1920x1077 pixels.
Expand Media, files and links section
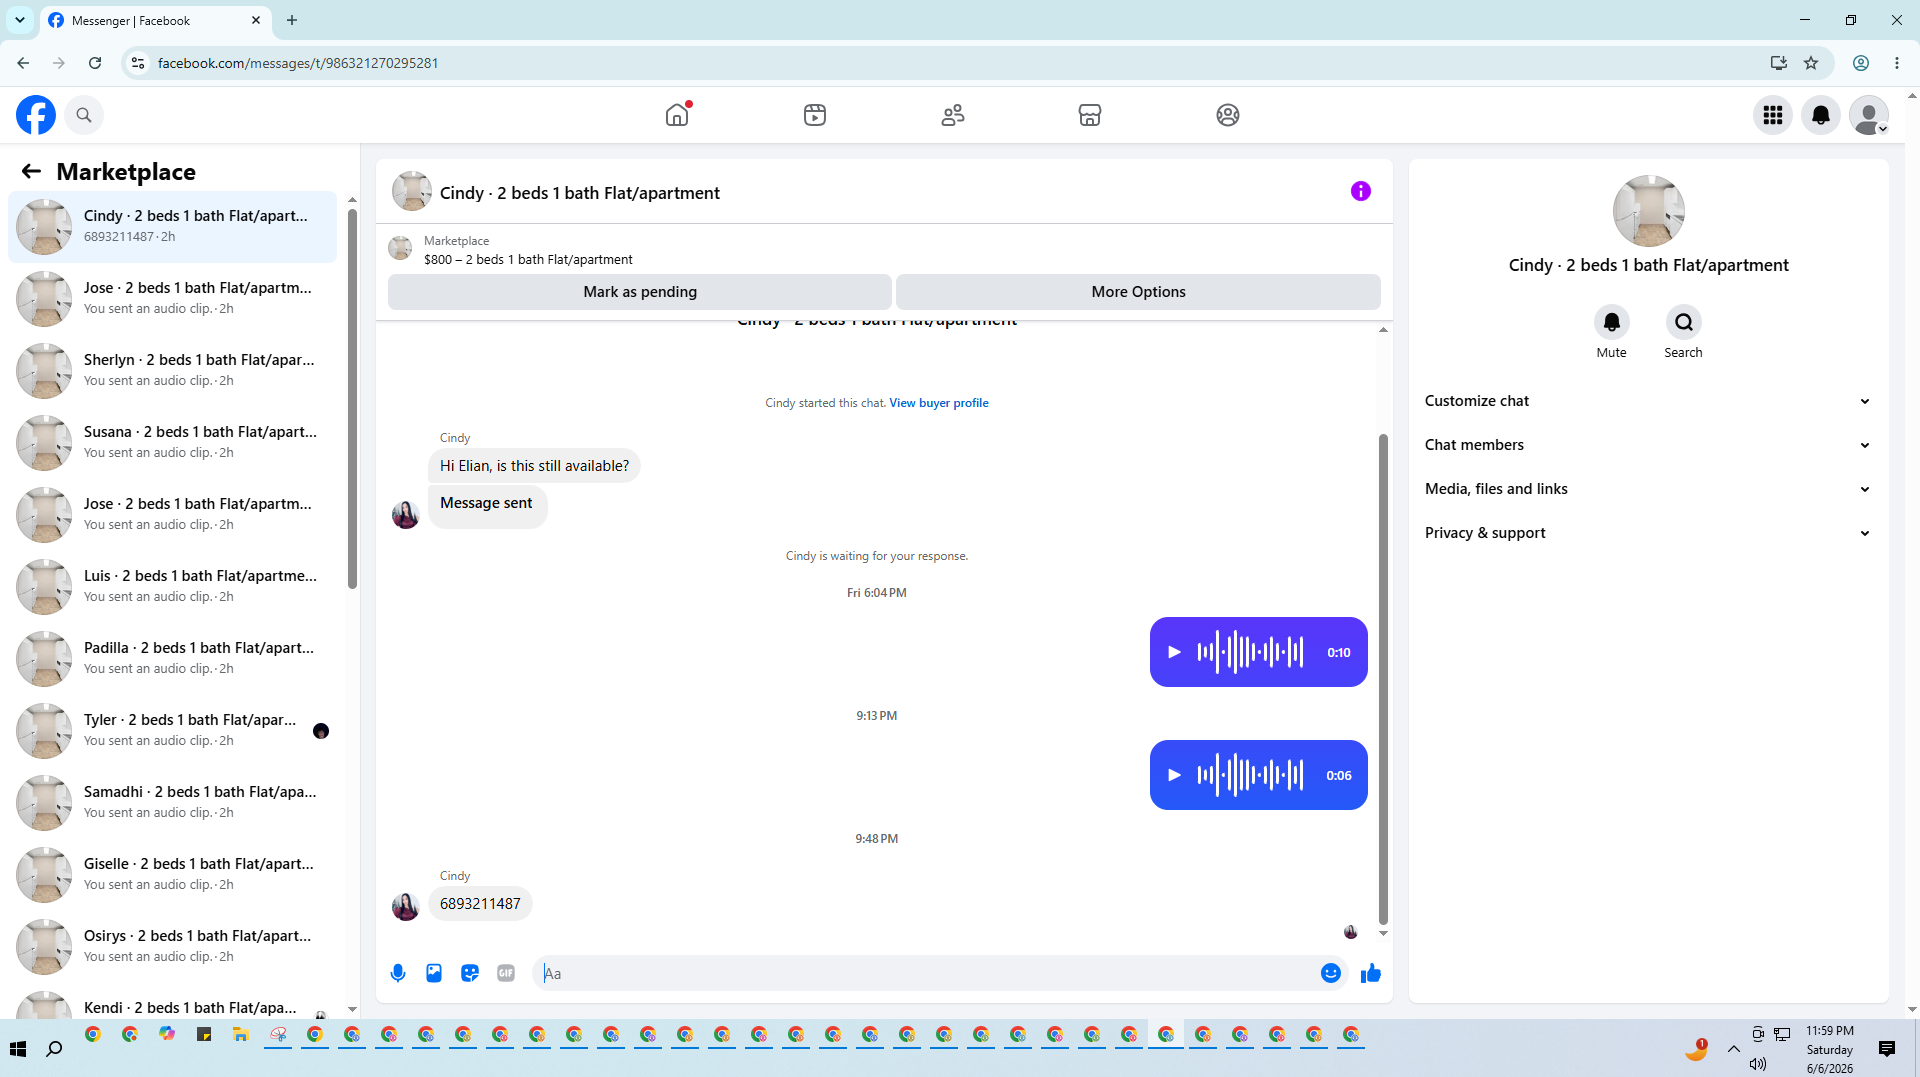pos(1649,489)
